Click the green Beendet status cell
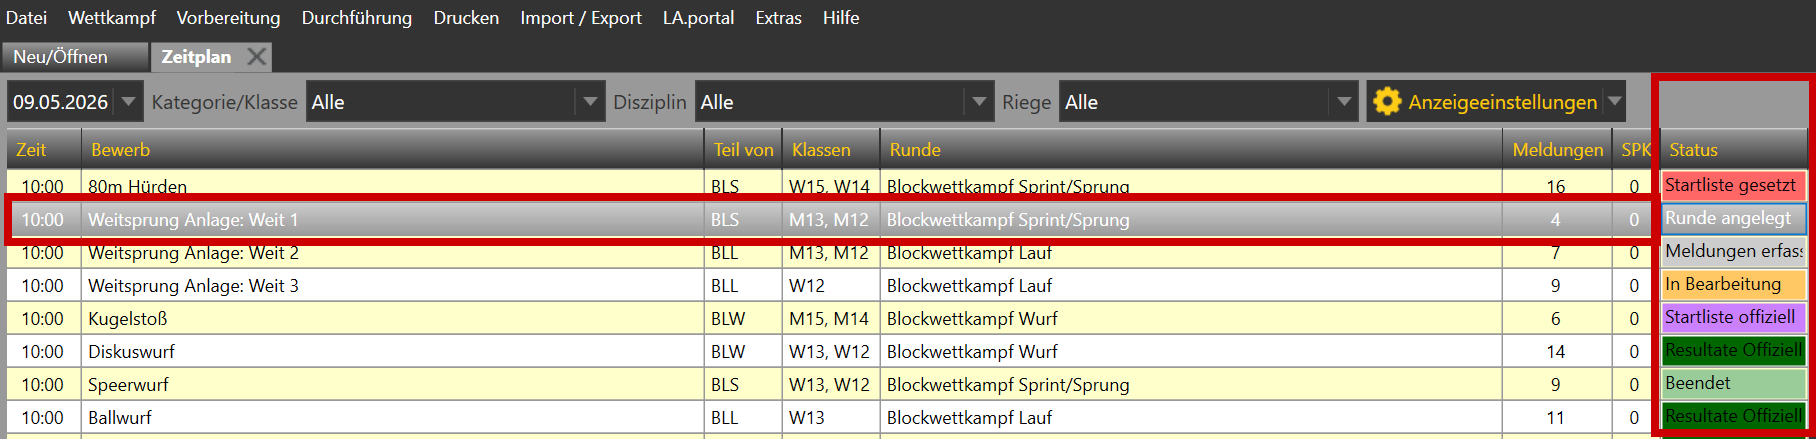 click(x=1734, y=383)
